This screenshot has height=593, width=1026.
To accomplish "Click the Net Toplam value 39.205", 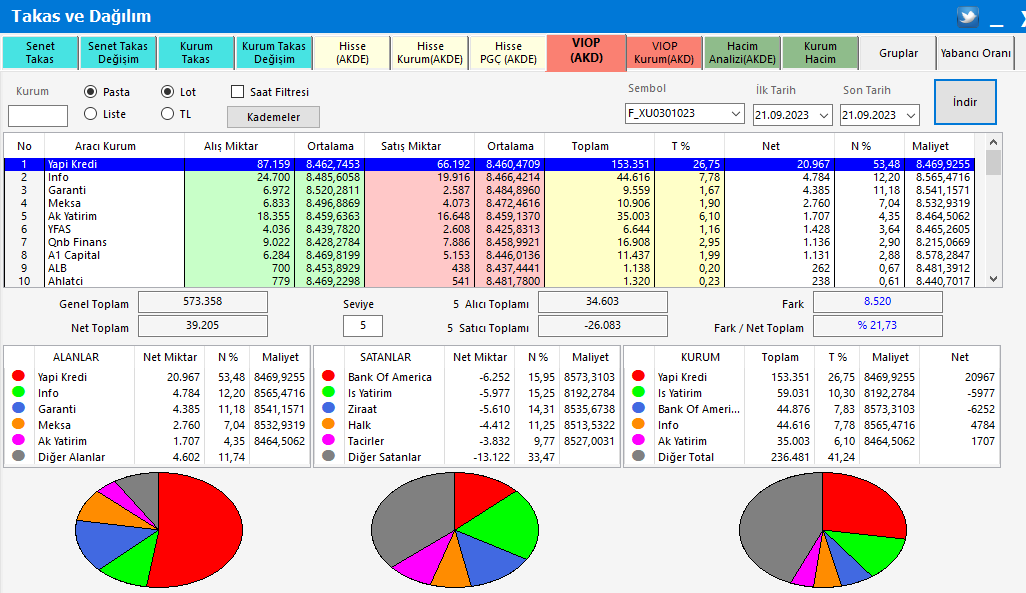I will 203,326.
